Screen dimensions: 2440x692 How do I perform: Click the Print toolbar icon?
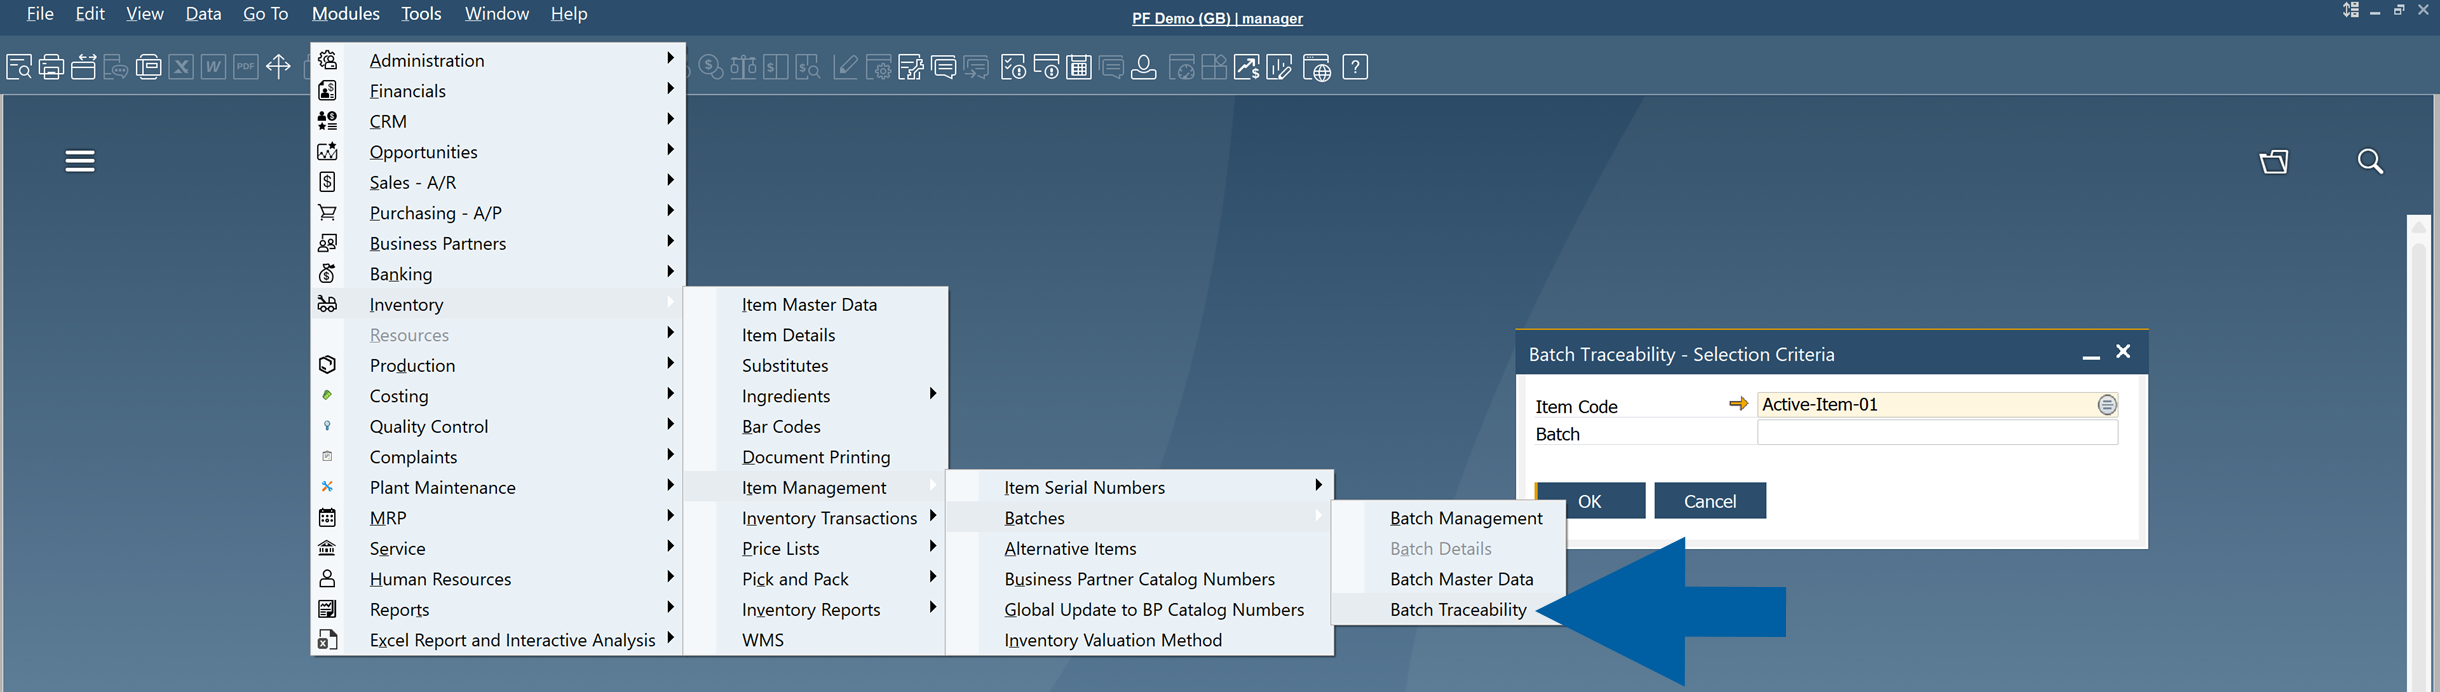point(51,67)
